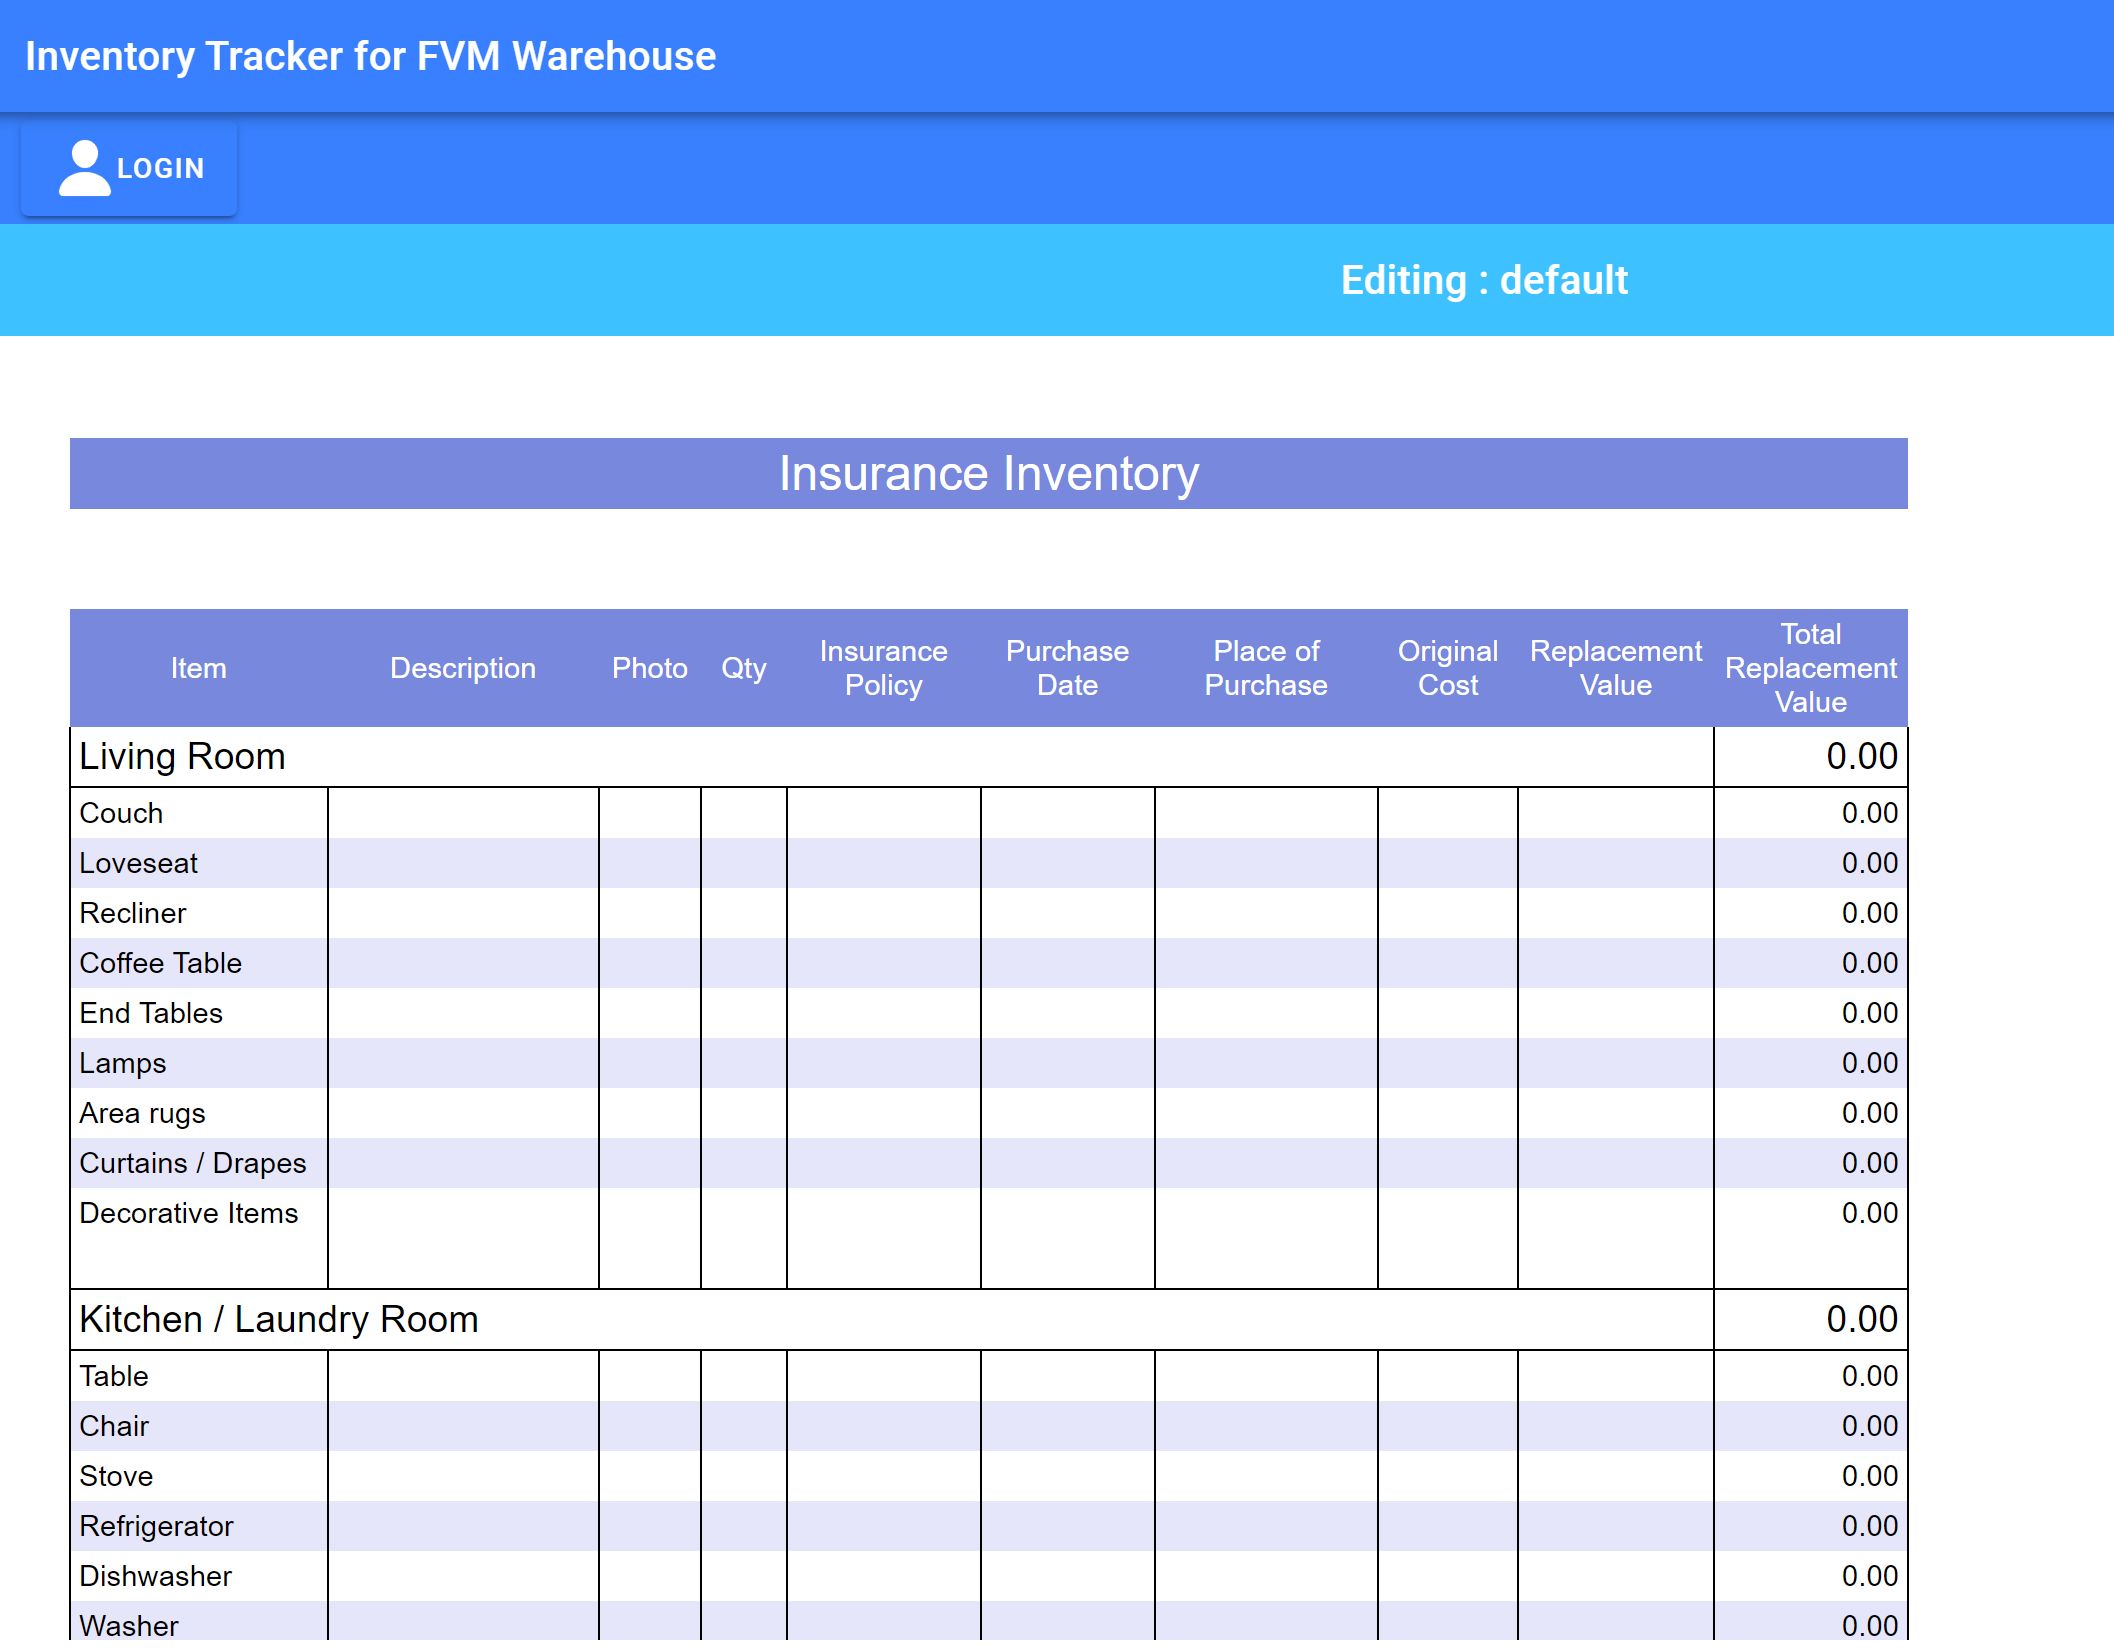2114x1651 pixels.
Task: Click the Place of Purchase column header
Action: (1266, 668)
